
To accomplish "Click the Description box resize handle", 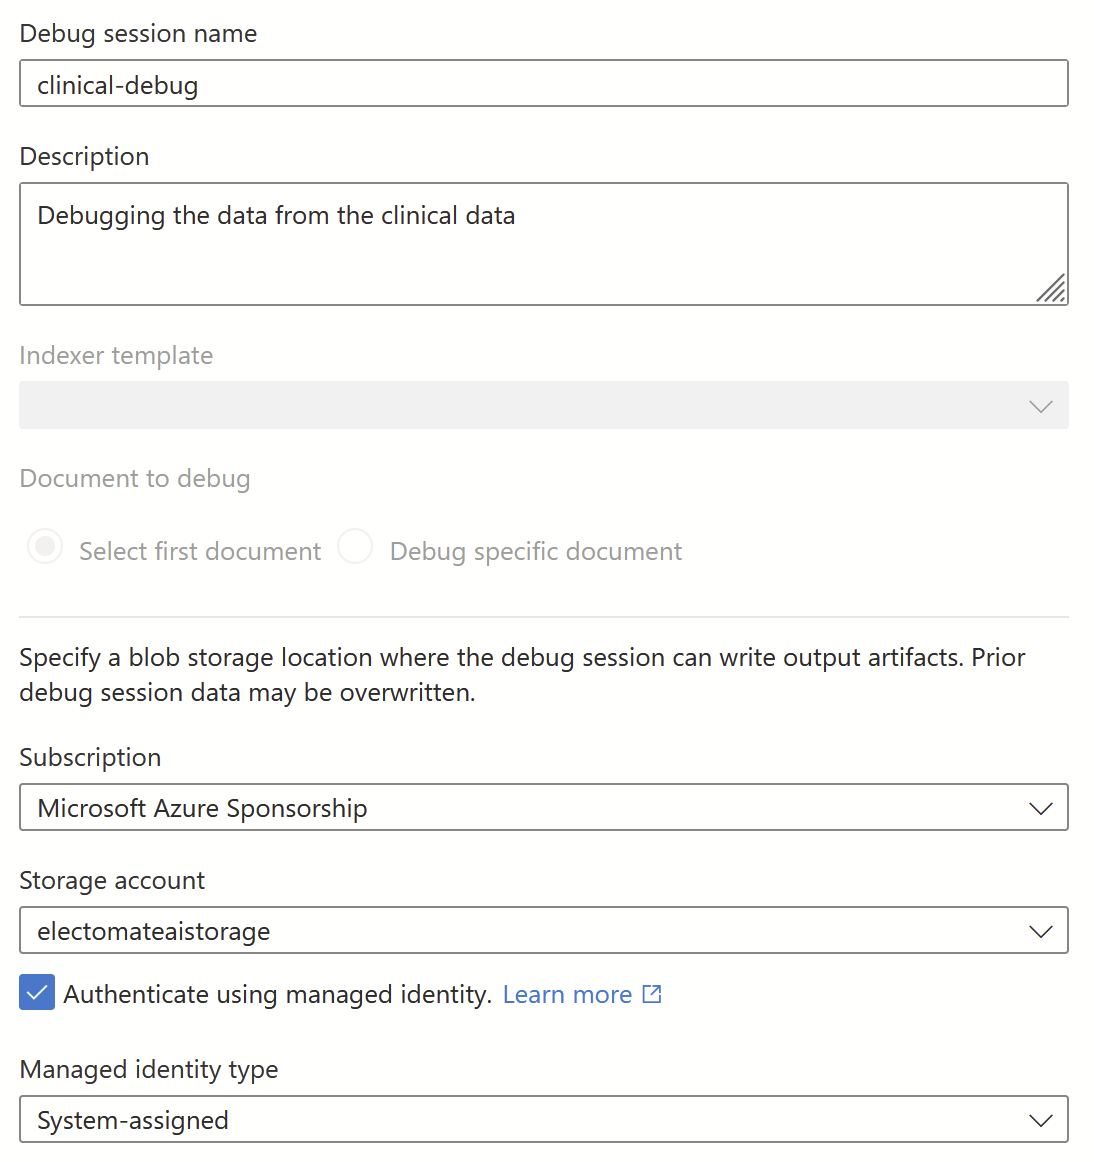I will point(1051,289).
